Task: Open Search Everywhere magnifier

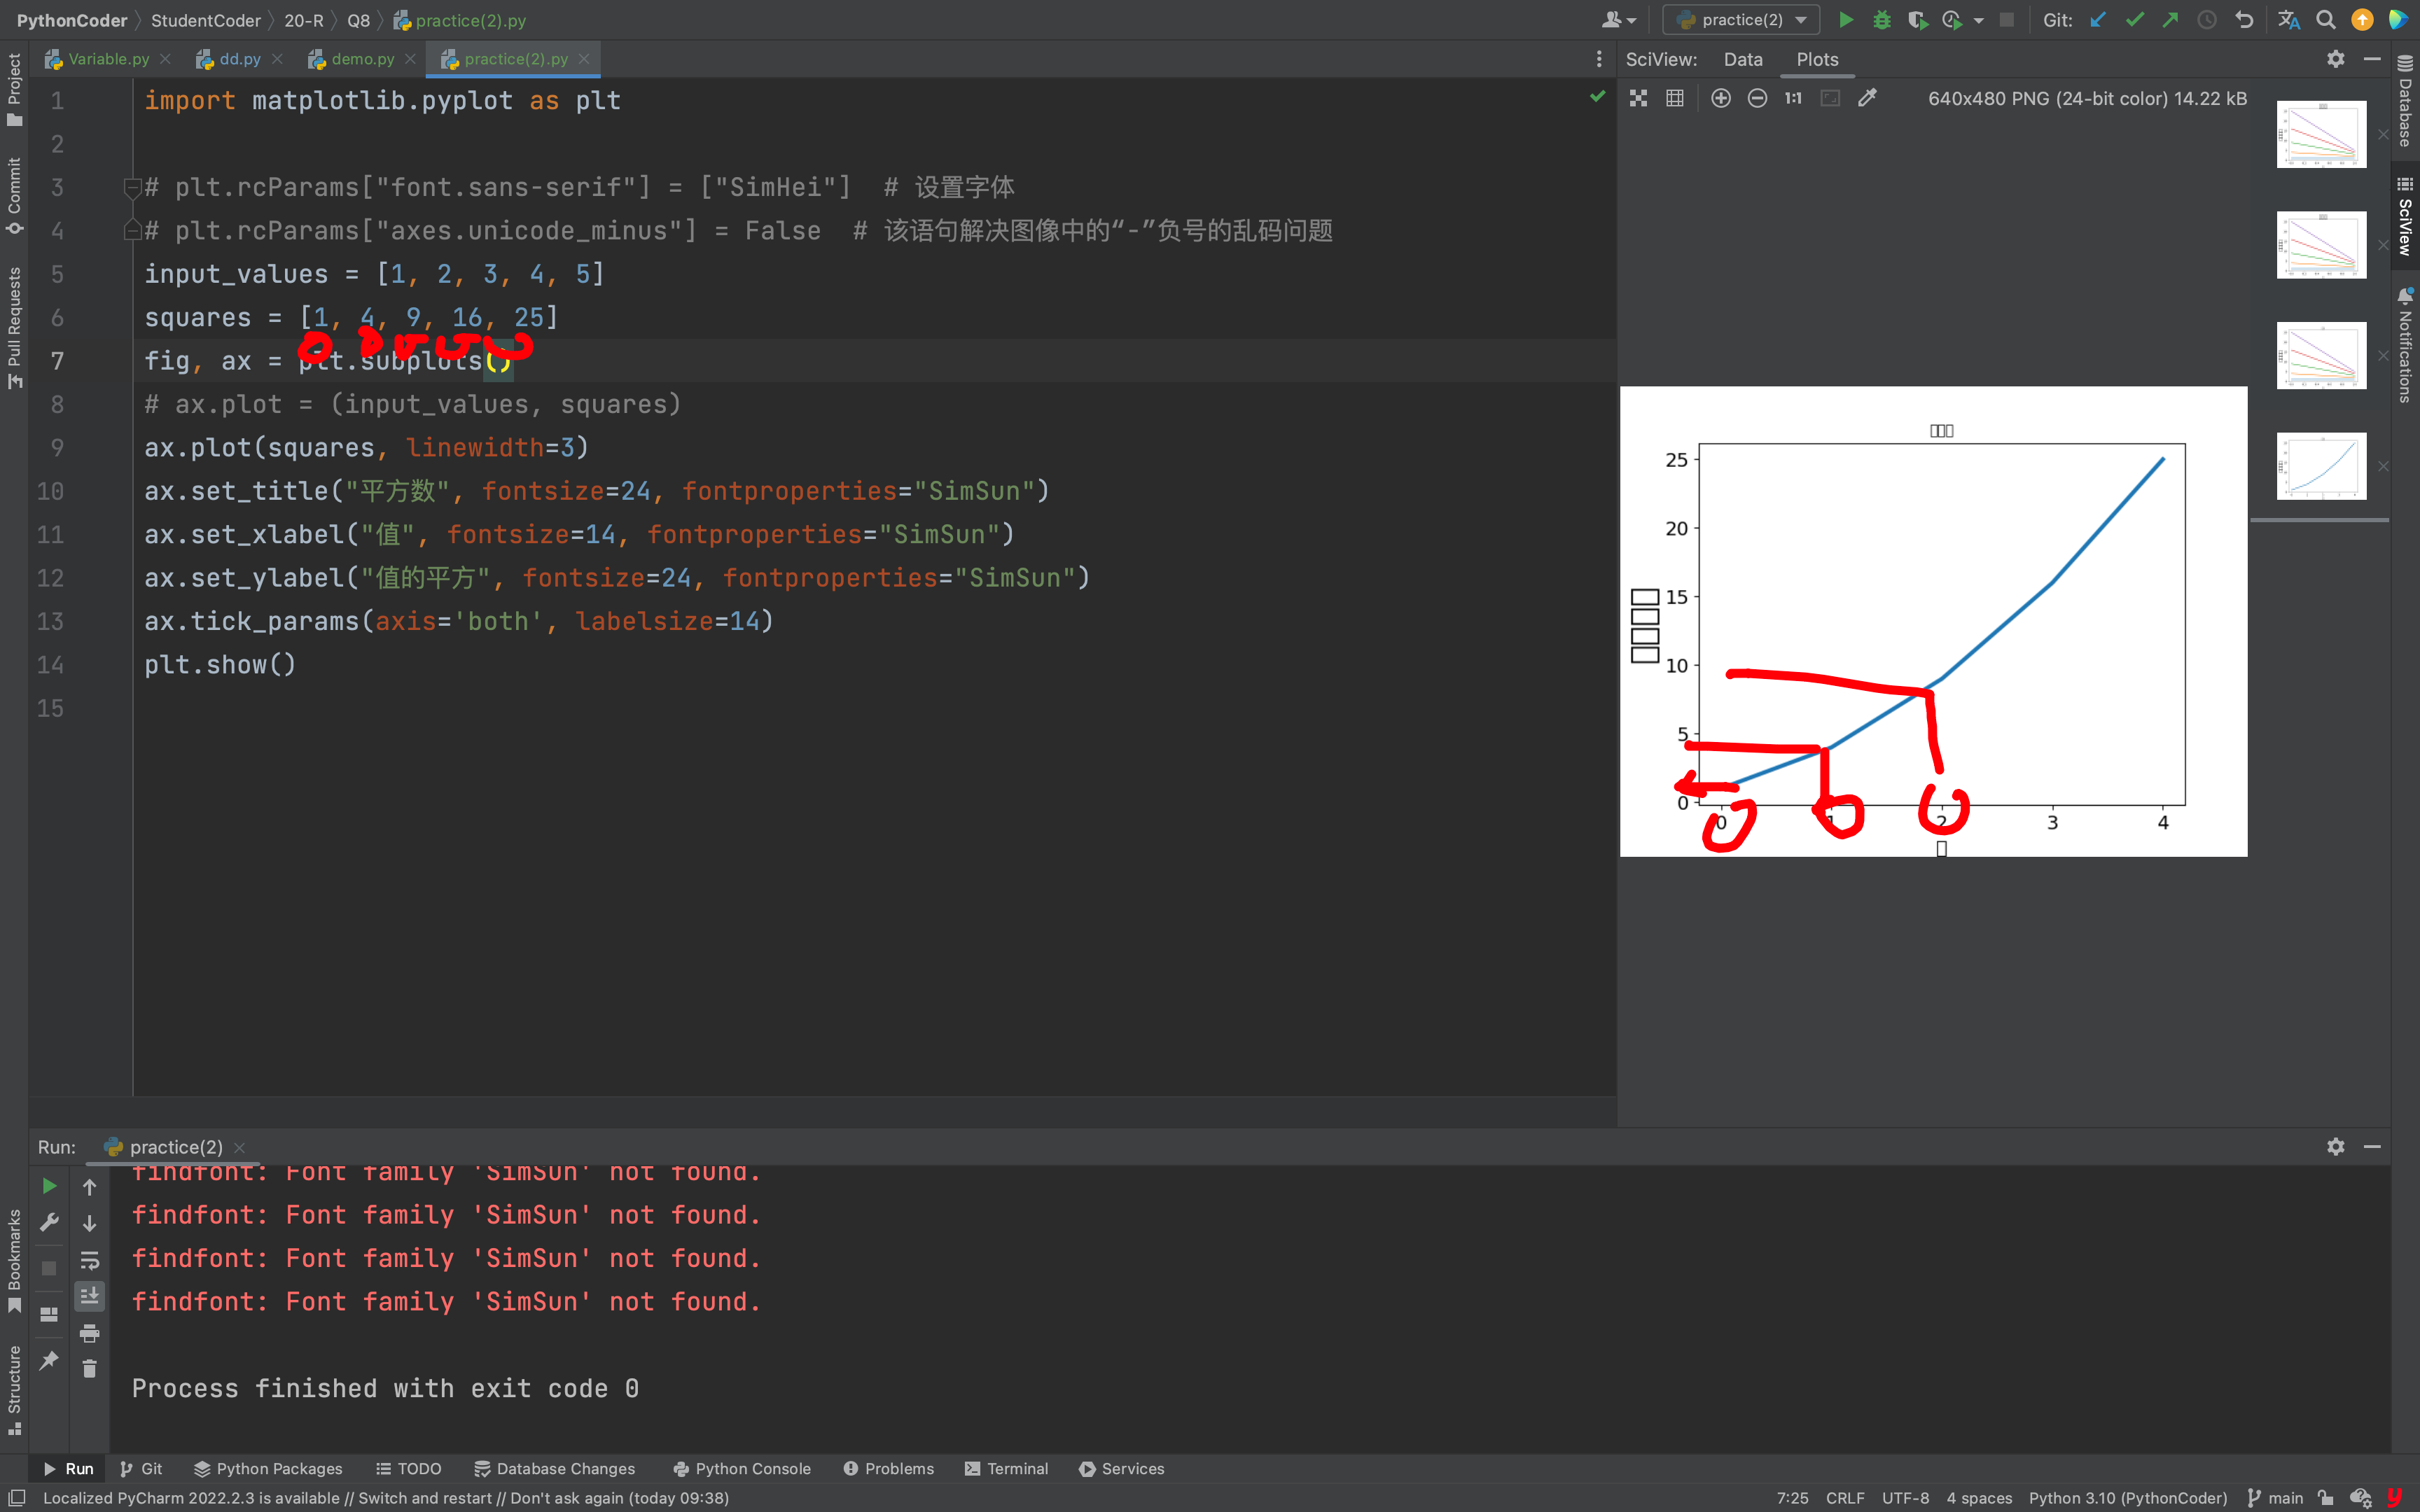Action: (2326, 20)
